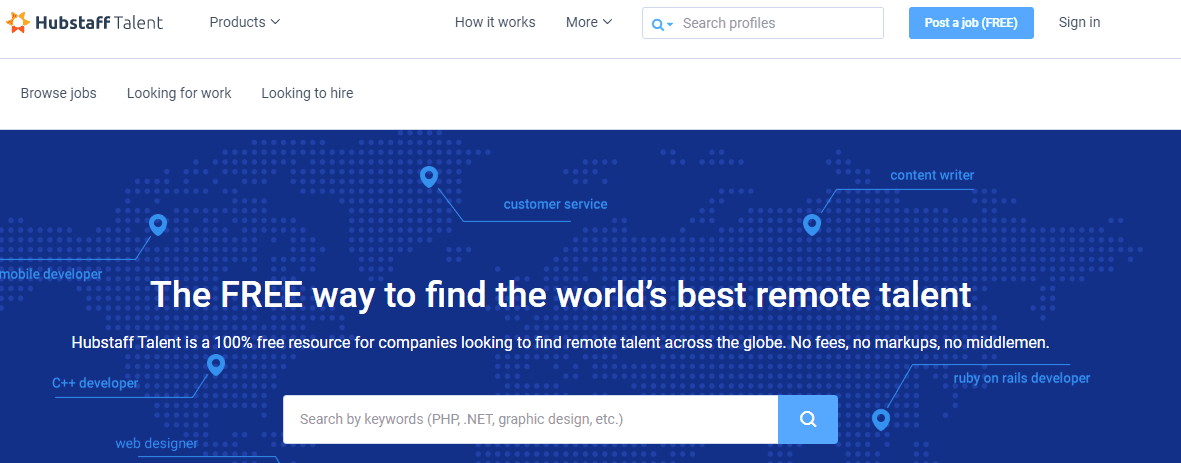This screenshot has width=1181, height=463.
Task: Click the blue magnifier search button
Action: [807, 419]
